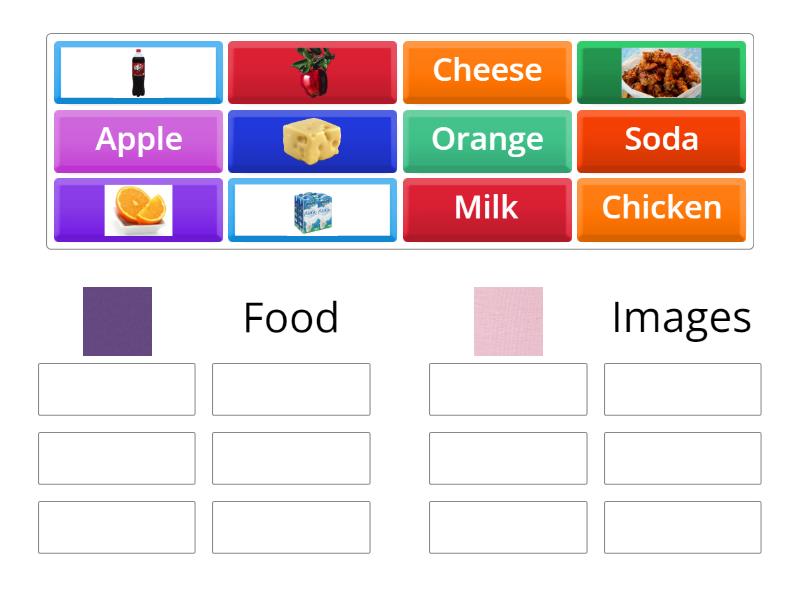Click the cheese wedge picture tile
This screenshot has height=600, width=800.
[311, 140]
